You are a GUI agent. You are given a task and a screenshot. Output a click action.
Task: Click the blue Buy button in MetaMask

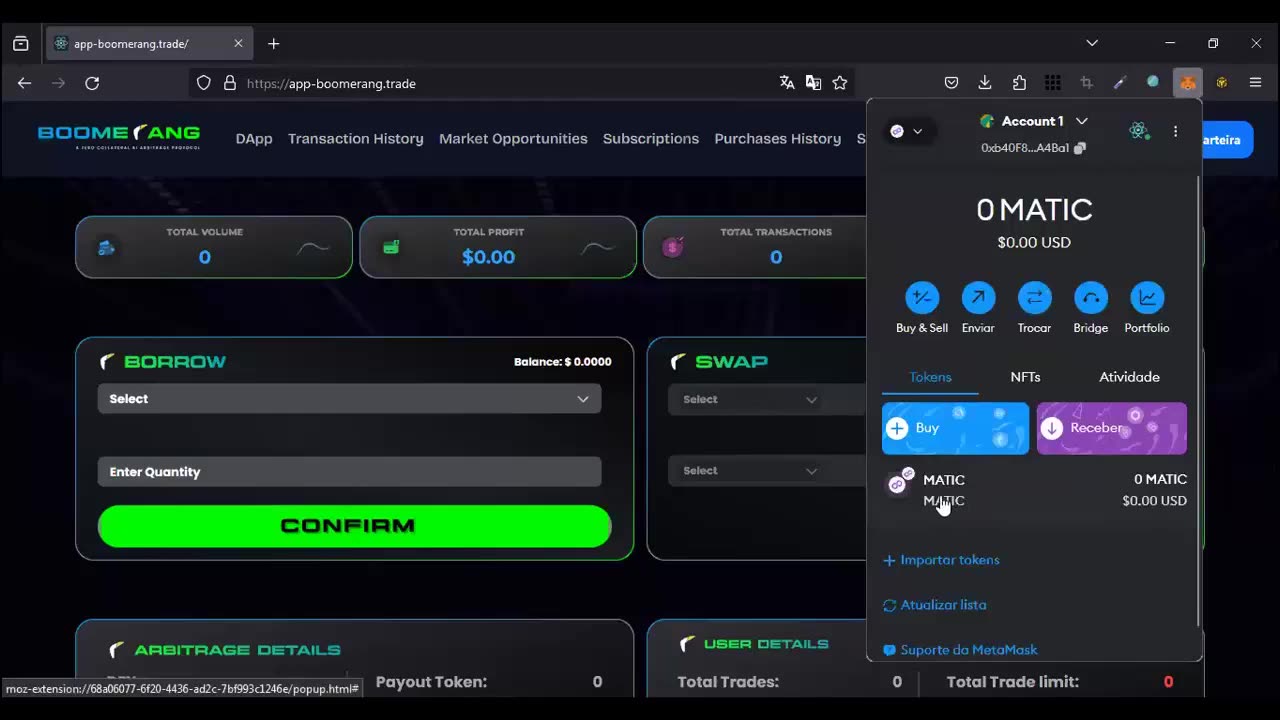point(955,428)
